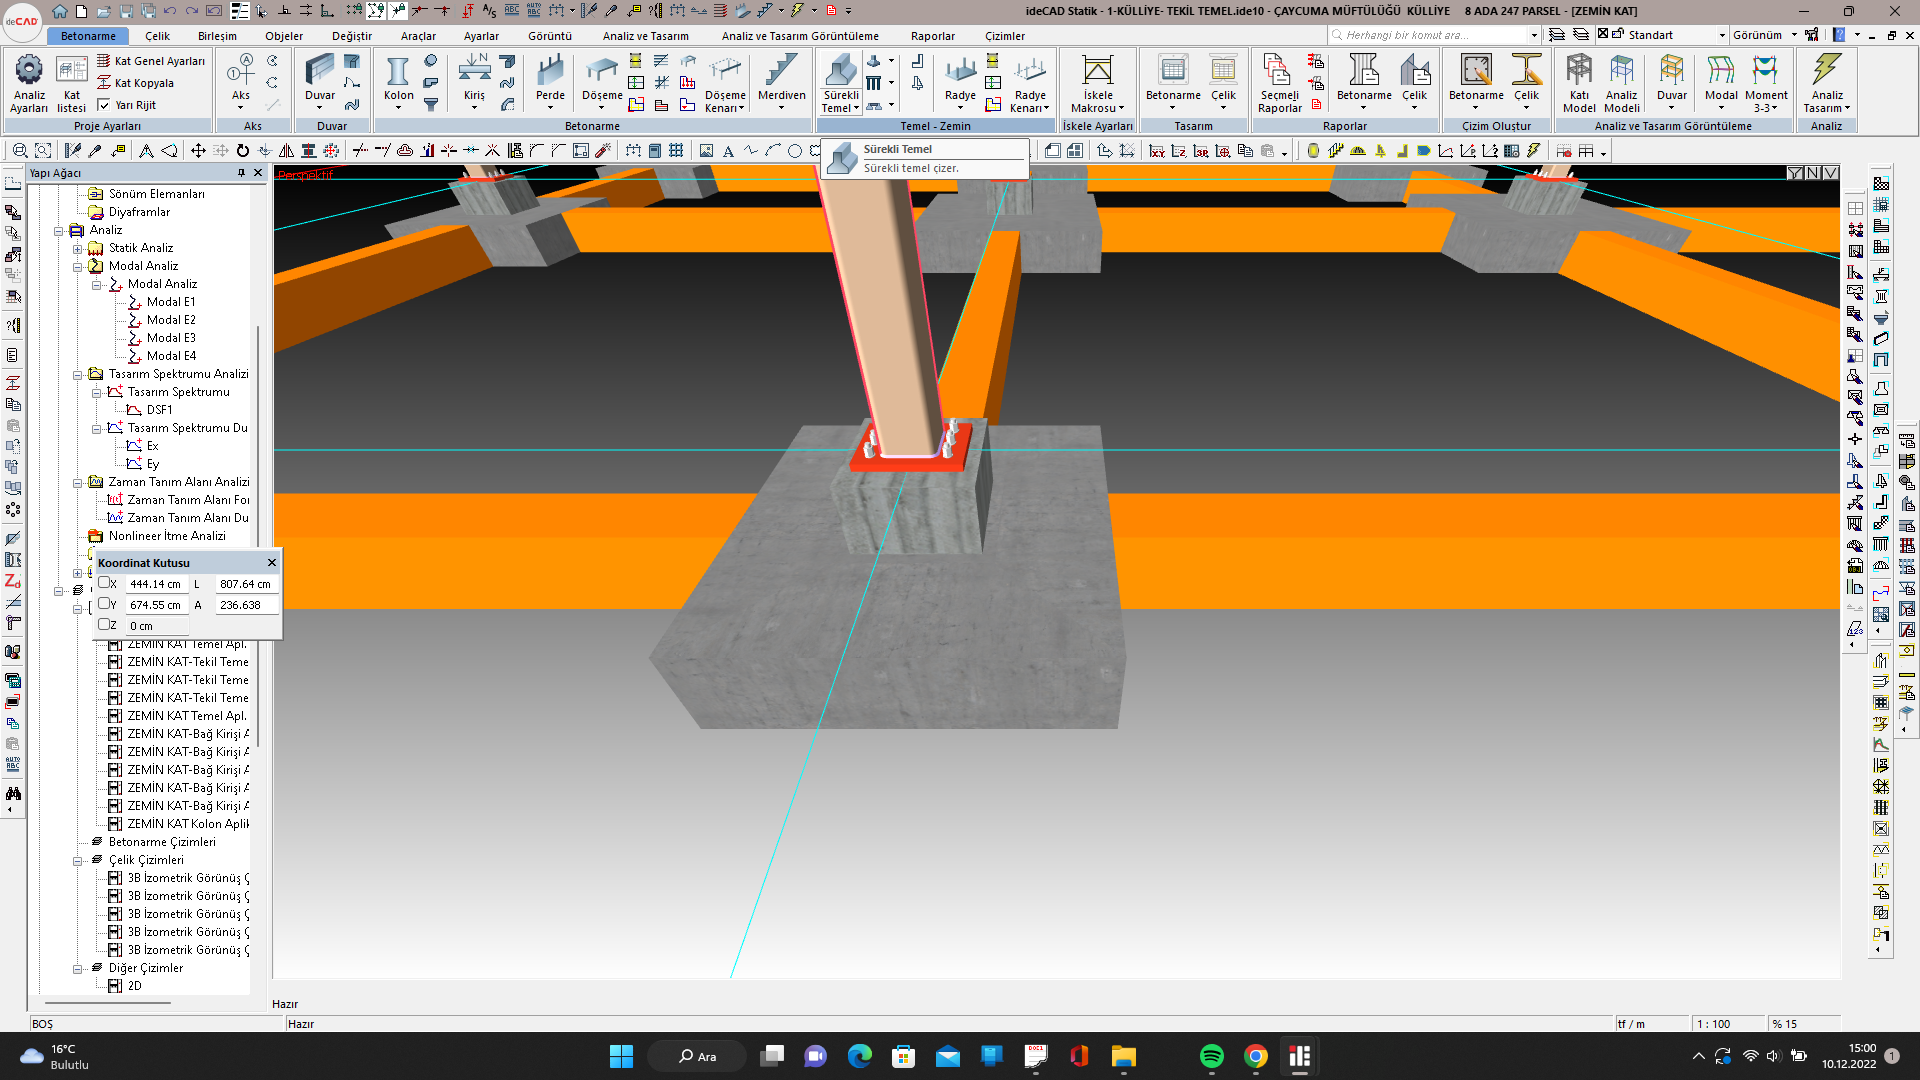Switch to the Çelik ribbon tab
Screen dimensions: 1920x1080
(157, 36)
